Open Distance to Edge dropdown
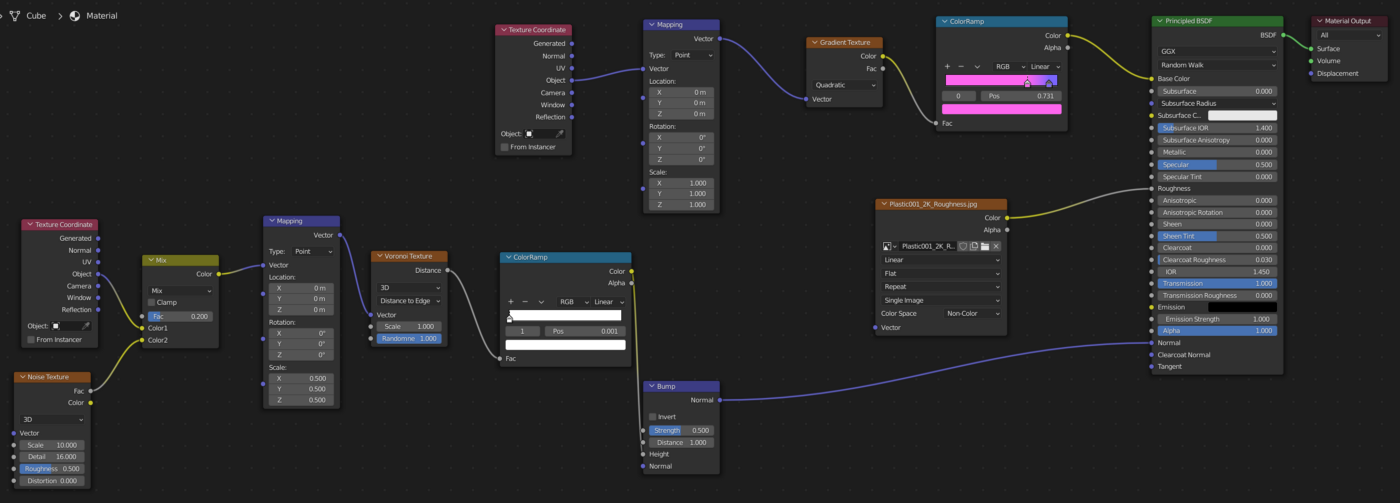The image size is (1400, 503). 409,301
